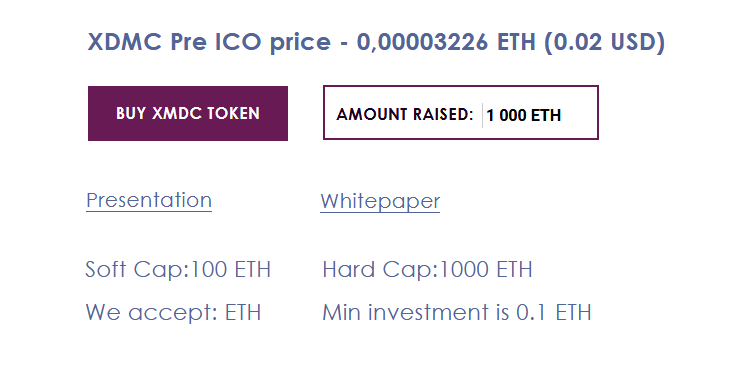Click the 0,00003226 ETH price value
The height and width of the screenshot is (384, 754).
pyautogui.click(x=446, y=42)
